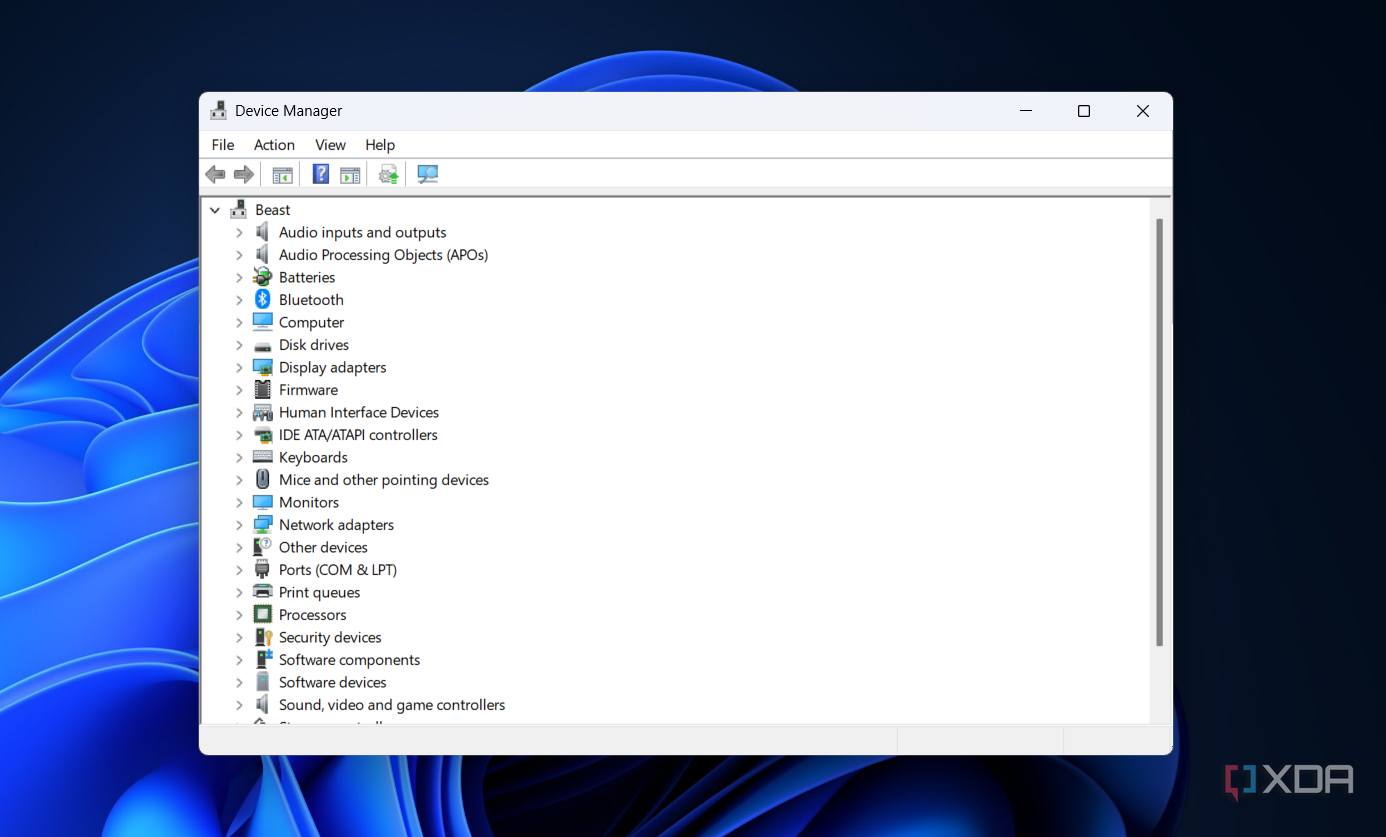Image resolution: width=1386 pixels, height=837 pixels.
Task: Click the Network adapters category icon
Action: click(263, 525)
